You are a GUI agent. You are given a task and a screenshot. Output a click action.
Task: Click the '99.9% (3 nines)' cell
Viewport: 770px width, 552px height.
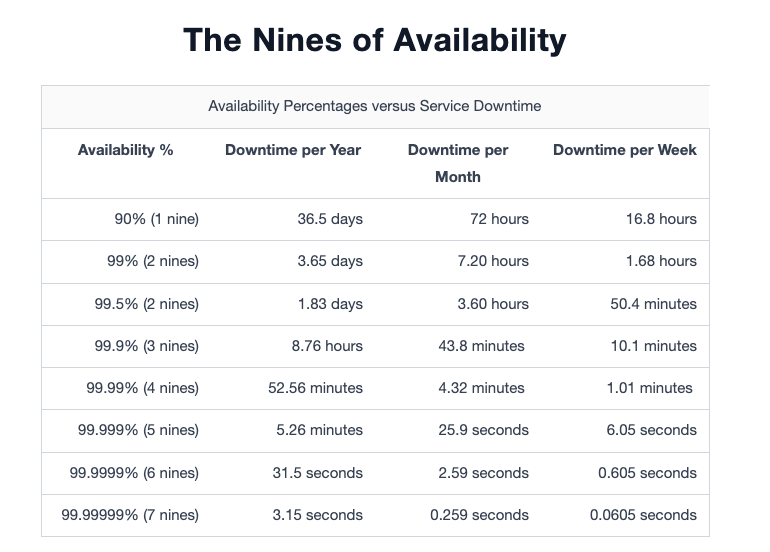(x=146, y=346)
